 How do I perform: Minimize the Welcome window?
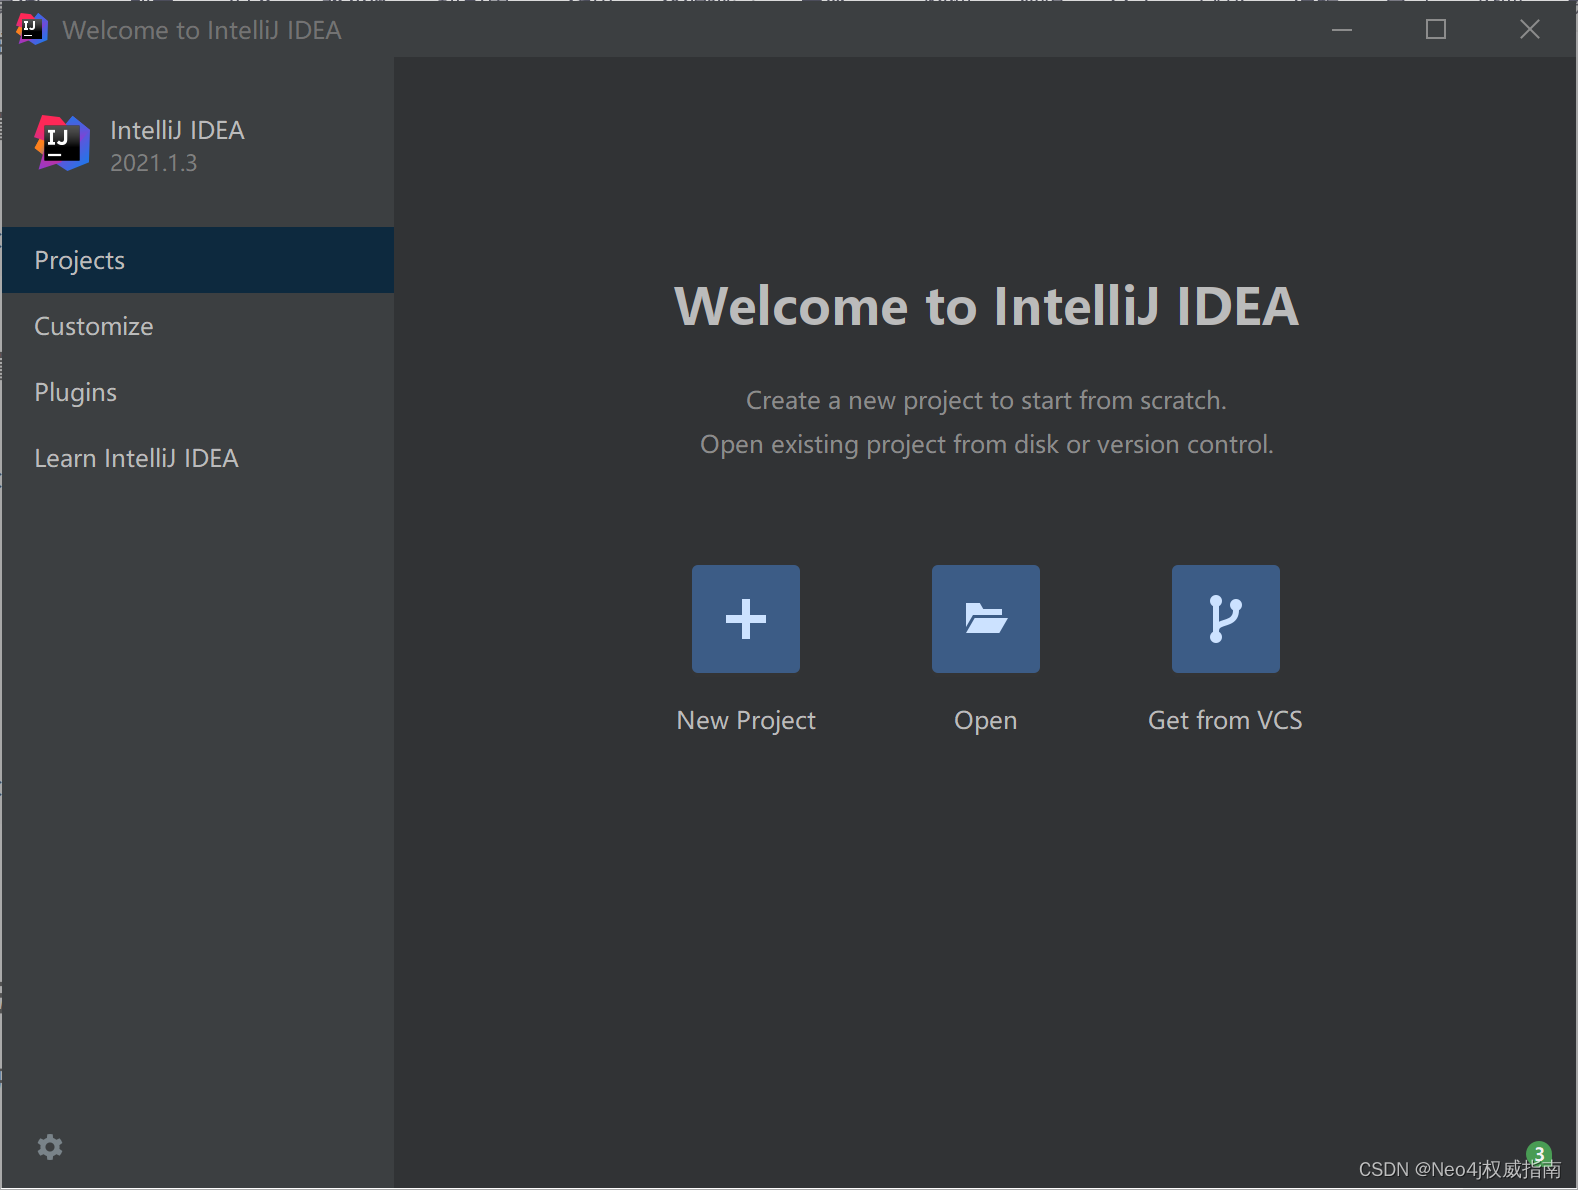(x=1342, y=29)
